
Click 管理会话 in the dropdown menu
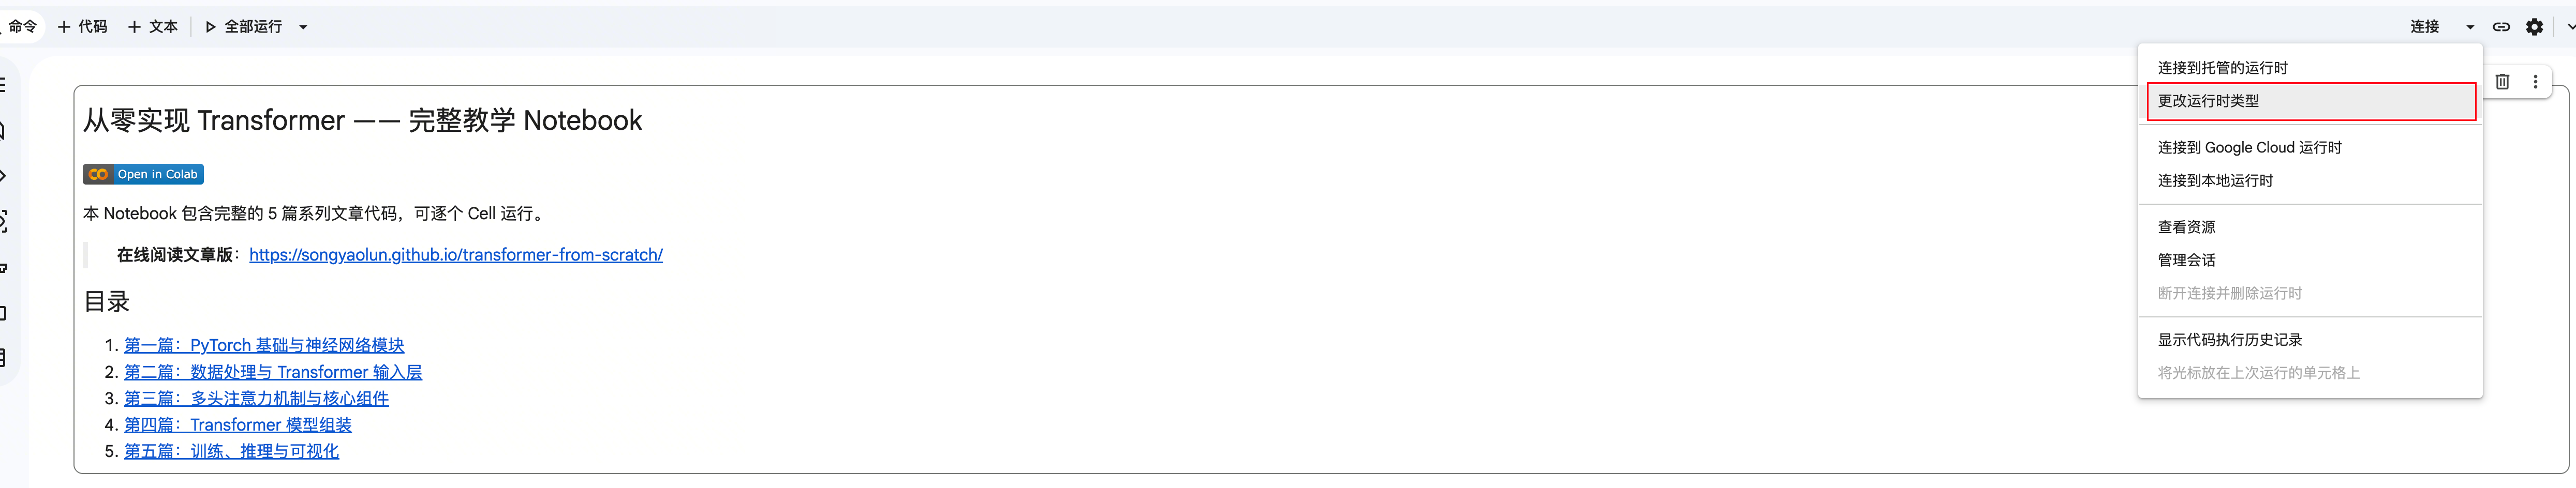tap(2186, 260)
